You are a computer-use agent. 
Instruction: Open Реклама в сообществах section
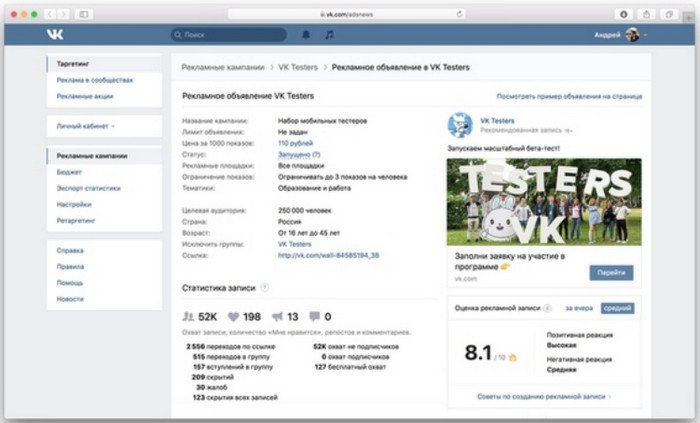(x=95, y=80)
